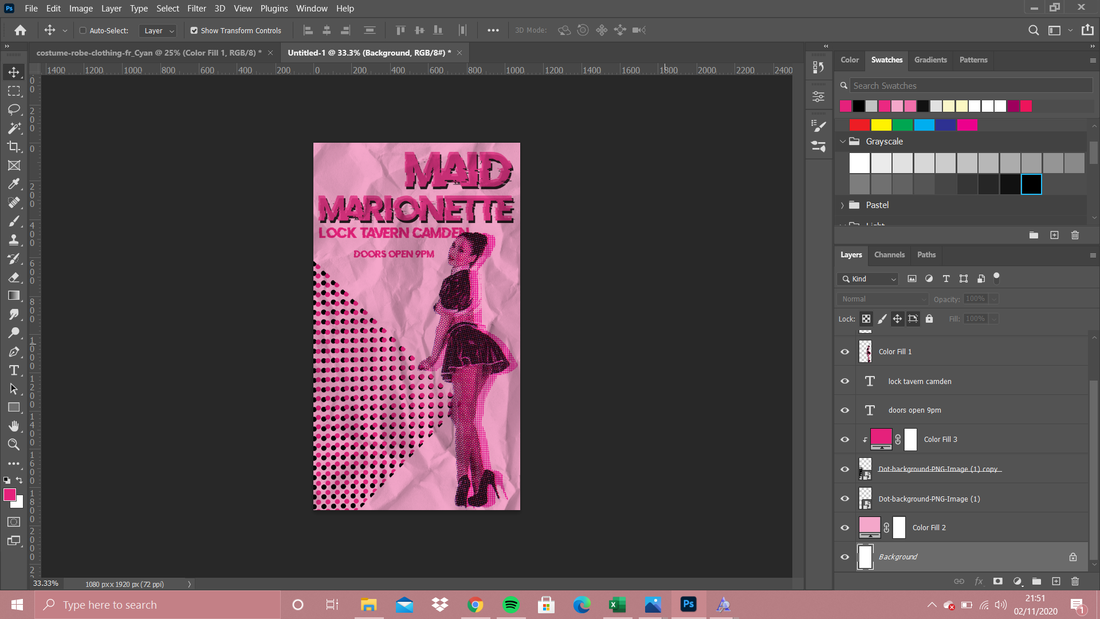Image resolution: width=1100 pixels, height=619 pixels.
Task: Select the Move tool
Action: [x=13, y=72]
